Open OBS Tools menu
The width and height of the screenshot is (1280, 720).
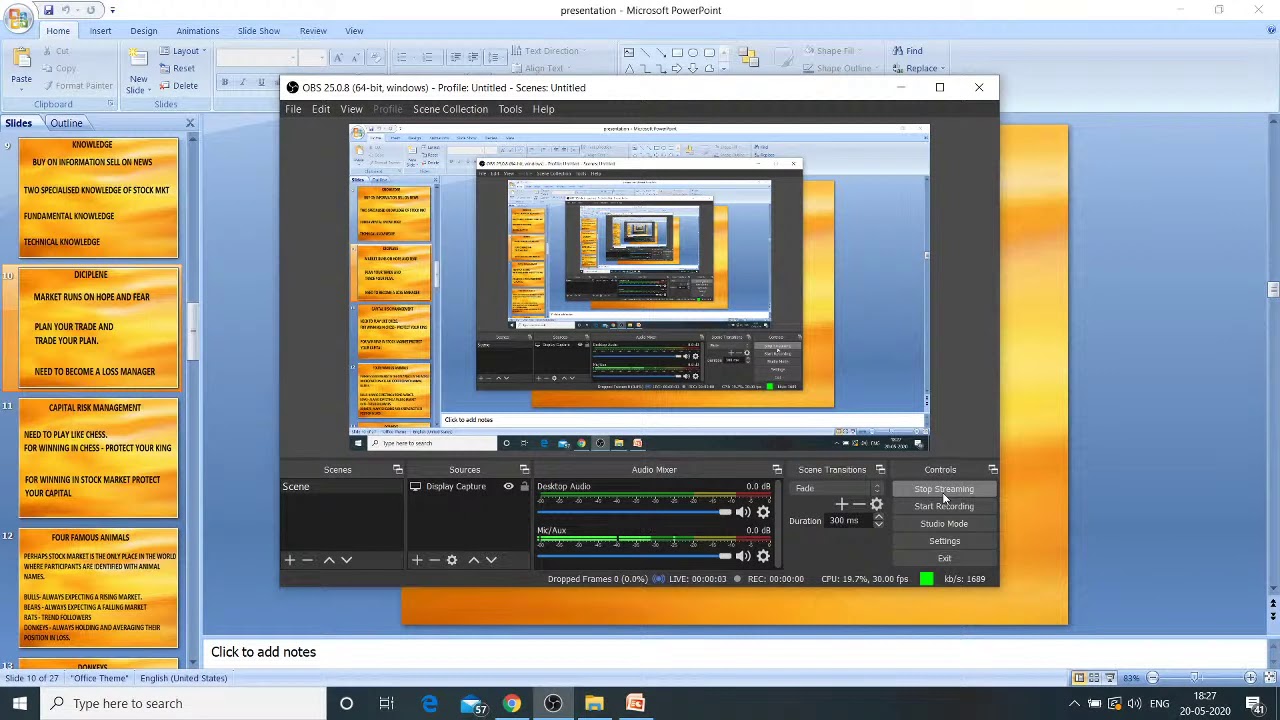click(x=510, y=109)
